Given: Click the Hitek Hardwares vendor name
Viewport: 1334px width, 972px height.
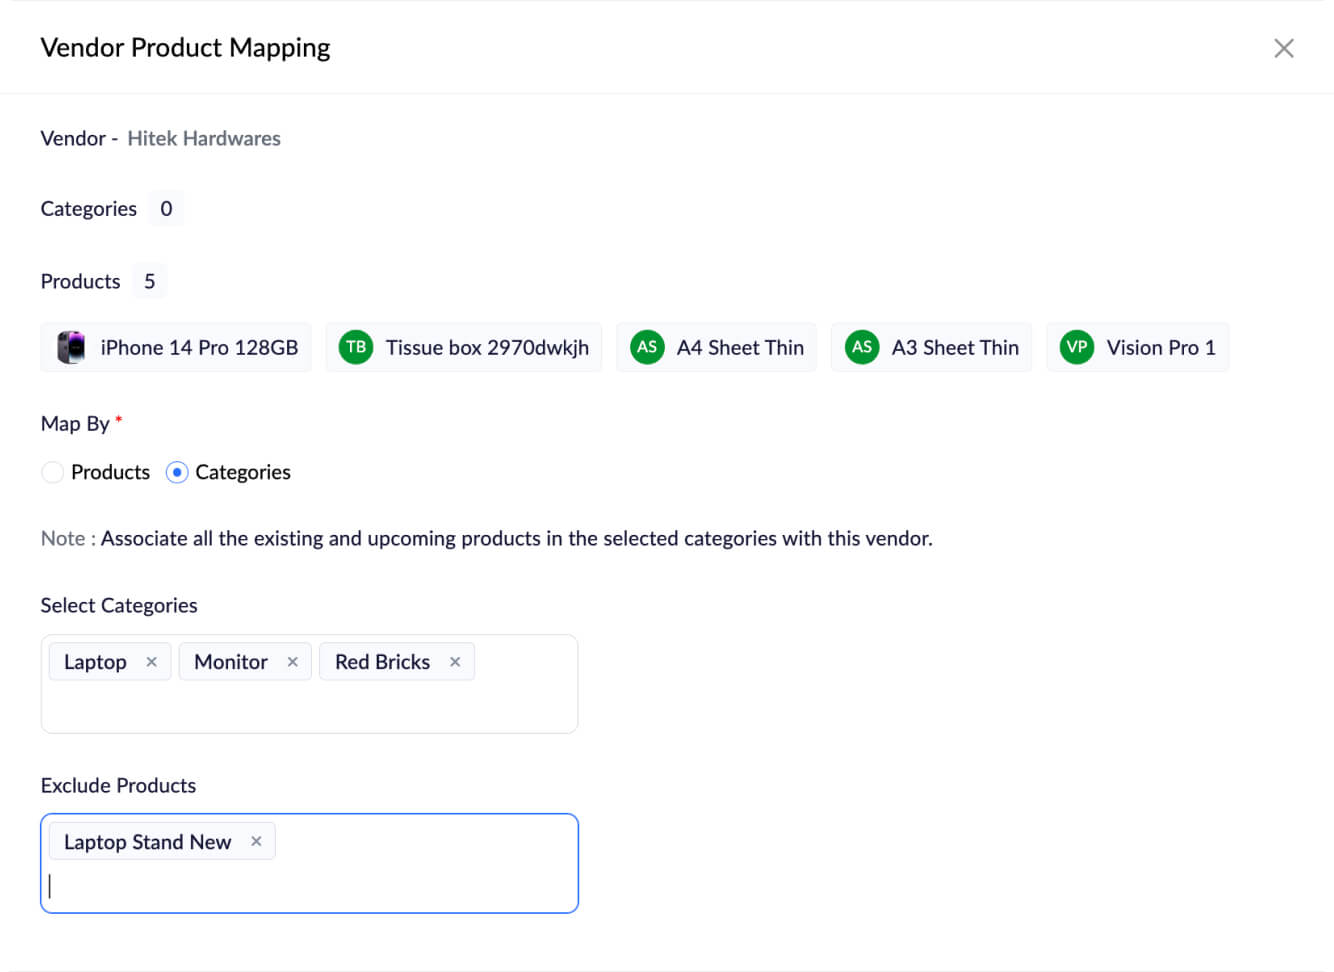Looking at the screenshot, I should 204,139.
